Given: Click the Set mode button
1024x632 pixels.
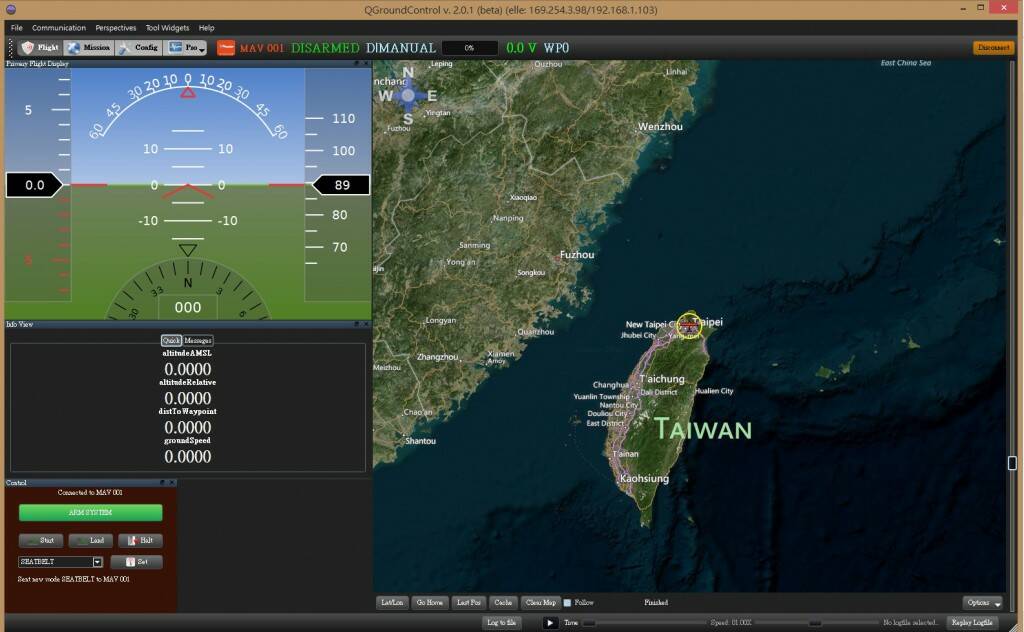Looking at the screenshot, I should (x=136, y=562).
